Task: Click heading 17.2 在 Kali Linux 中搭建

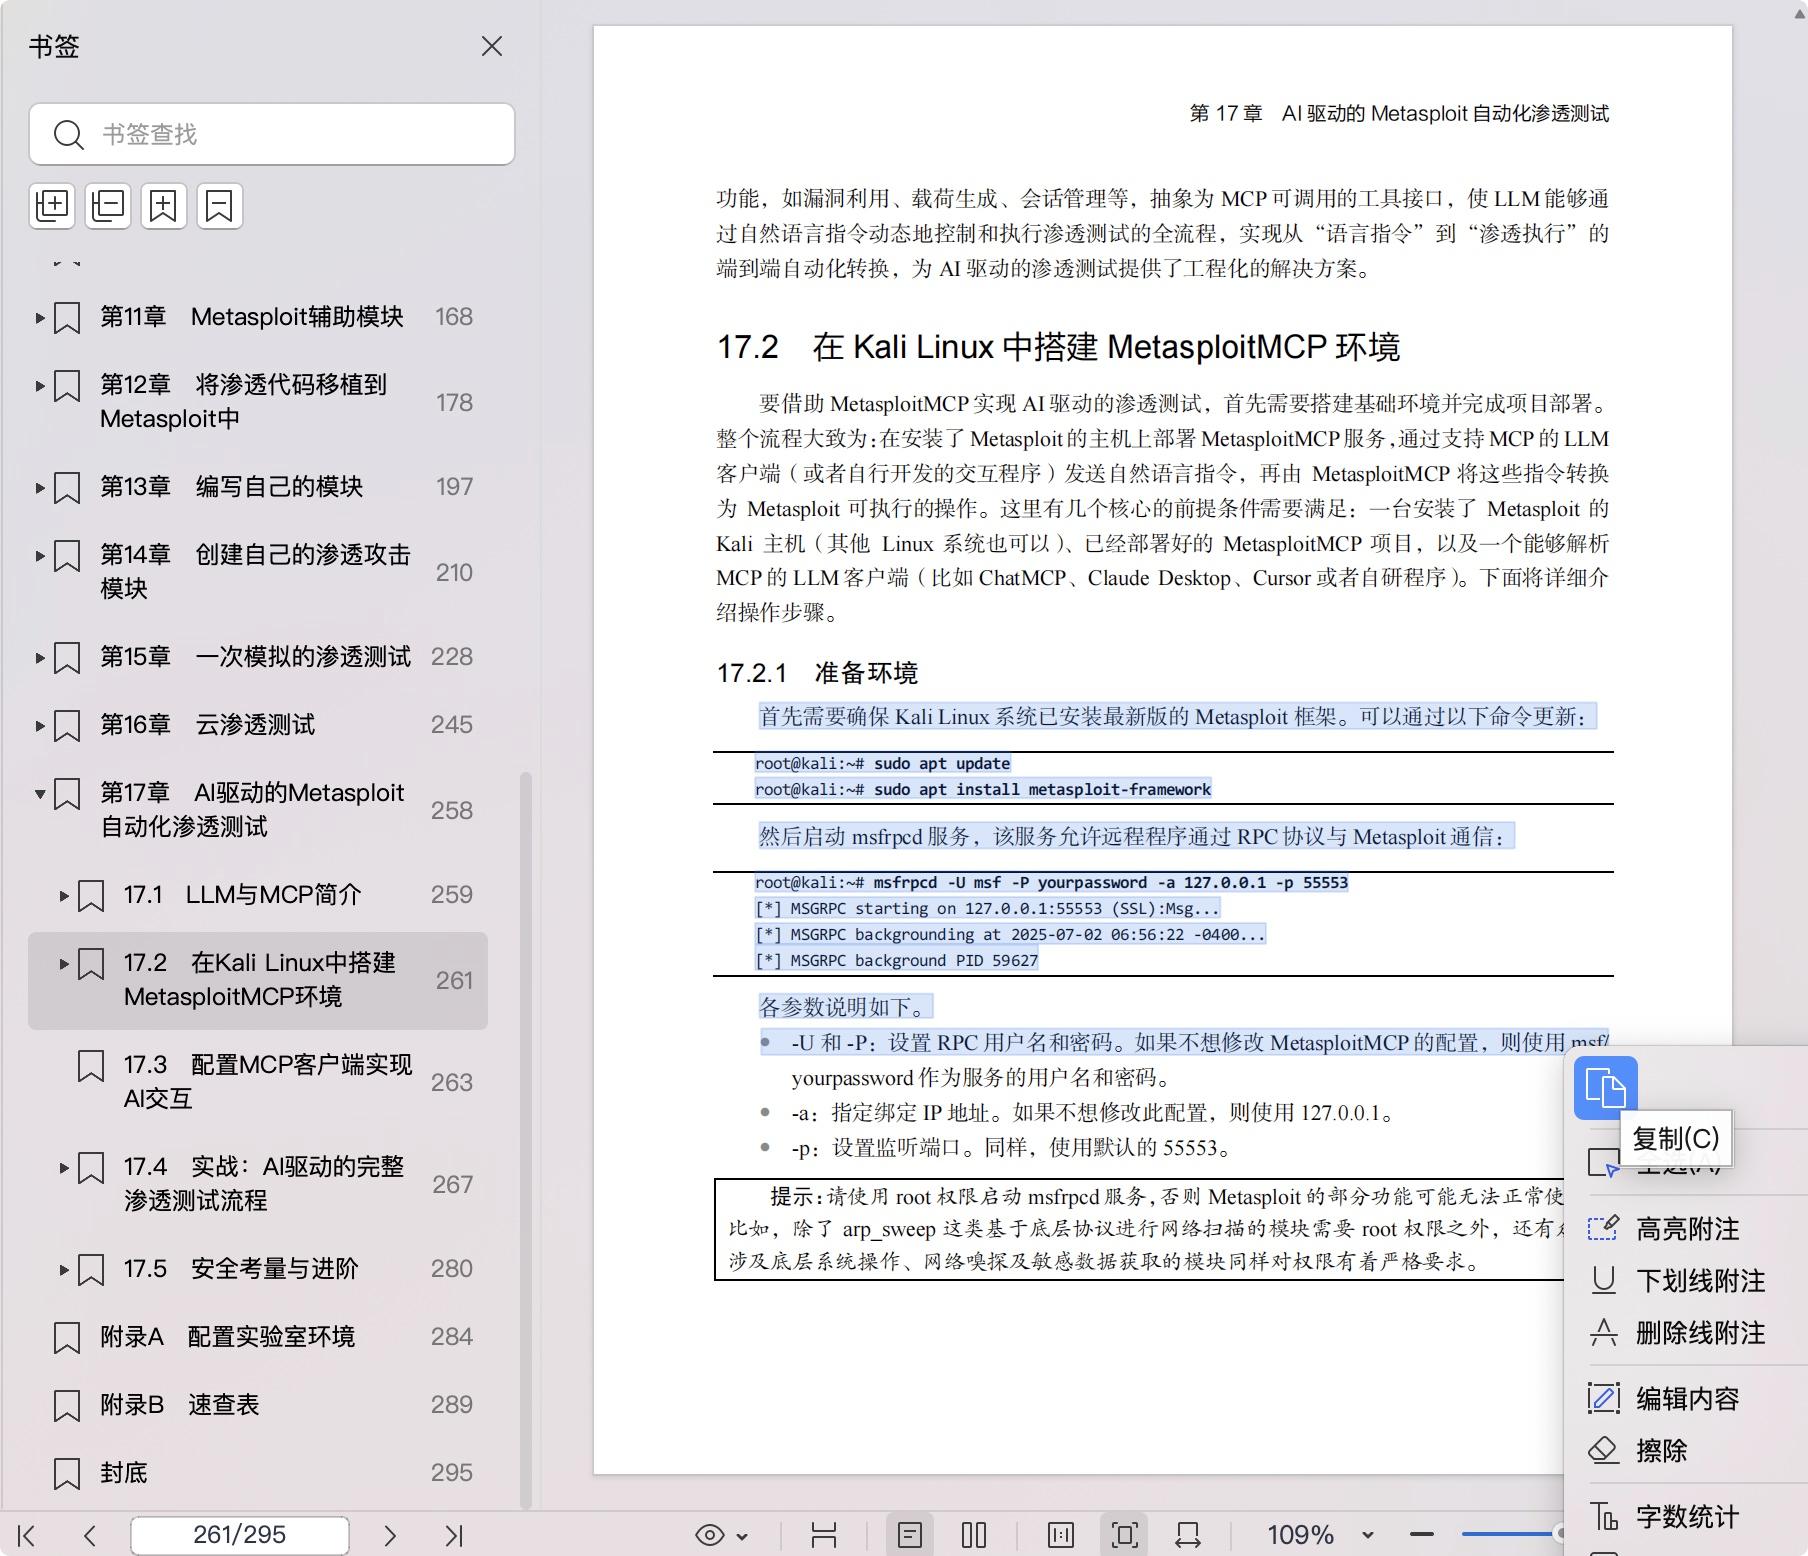Action: click(1058, 347)
